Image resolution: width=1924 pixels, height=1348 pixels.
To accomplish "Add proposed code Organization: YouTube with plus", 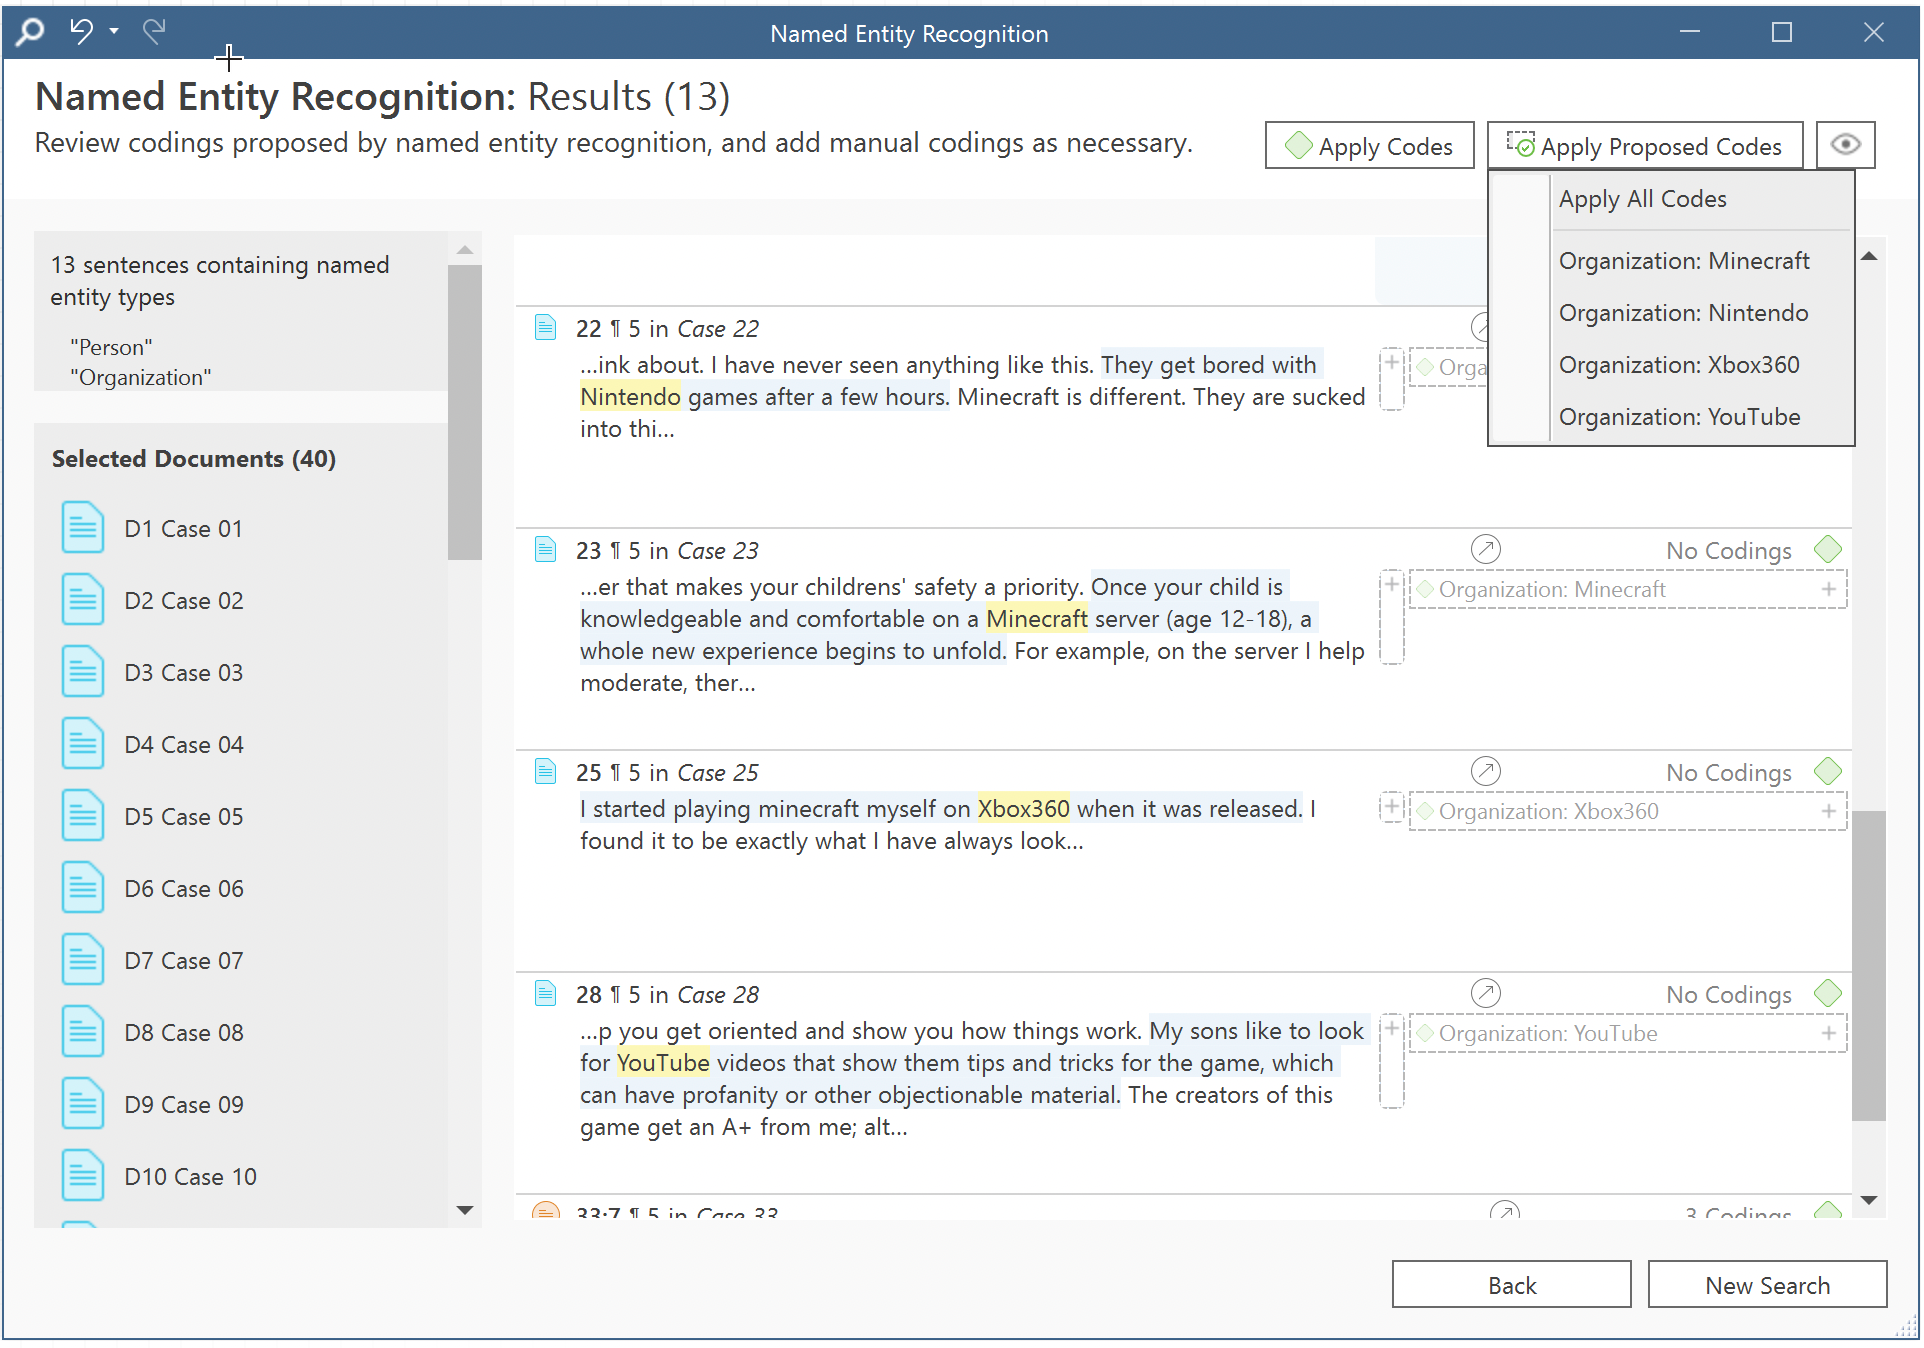I will click(1828, 1033).
